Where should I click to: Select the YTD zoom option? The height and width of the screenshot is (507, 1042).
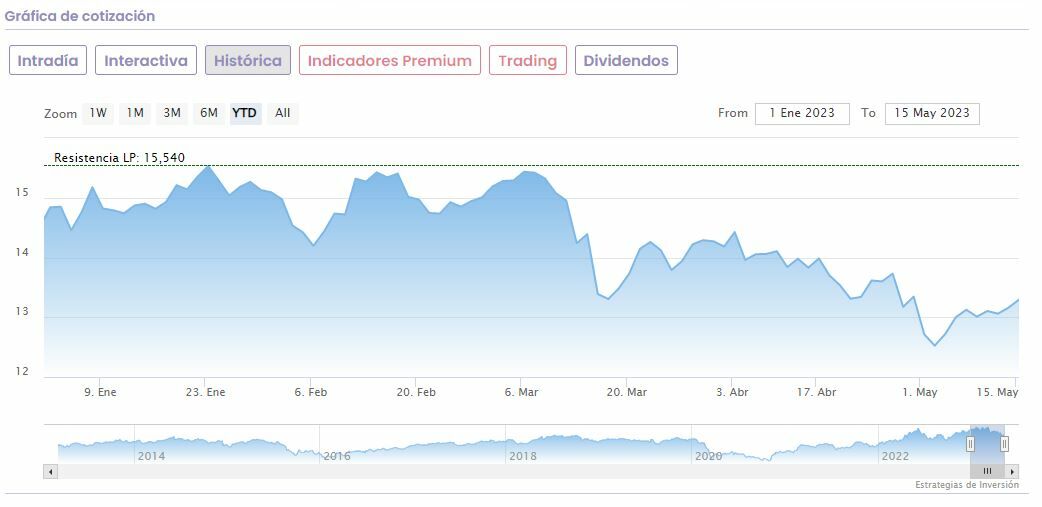coord(245,113)
